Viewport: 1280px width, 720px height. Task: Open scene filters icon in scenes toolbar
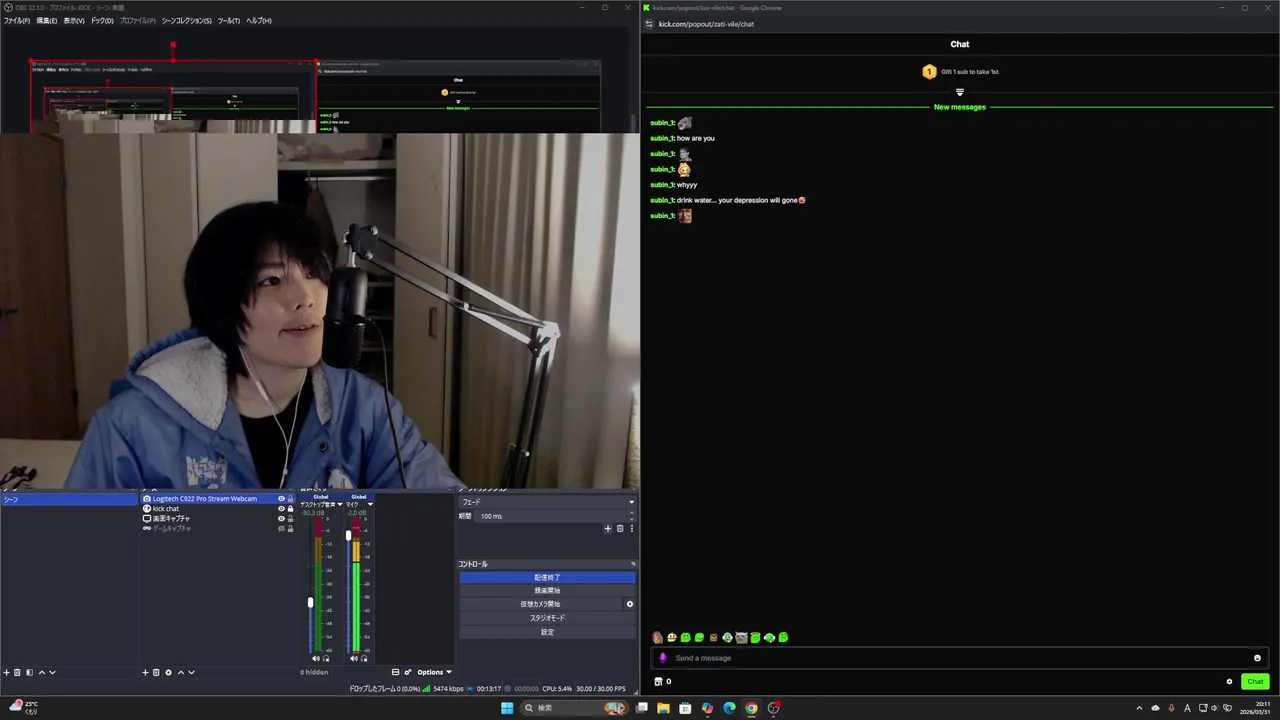(x=29, y=672)
